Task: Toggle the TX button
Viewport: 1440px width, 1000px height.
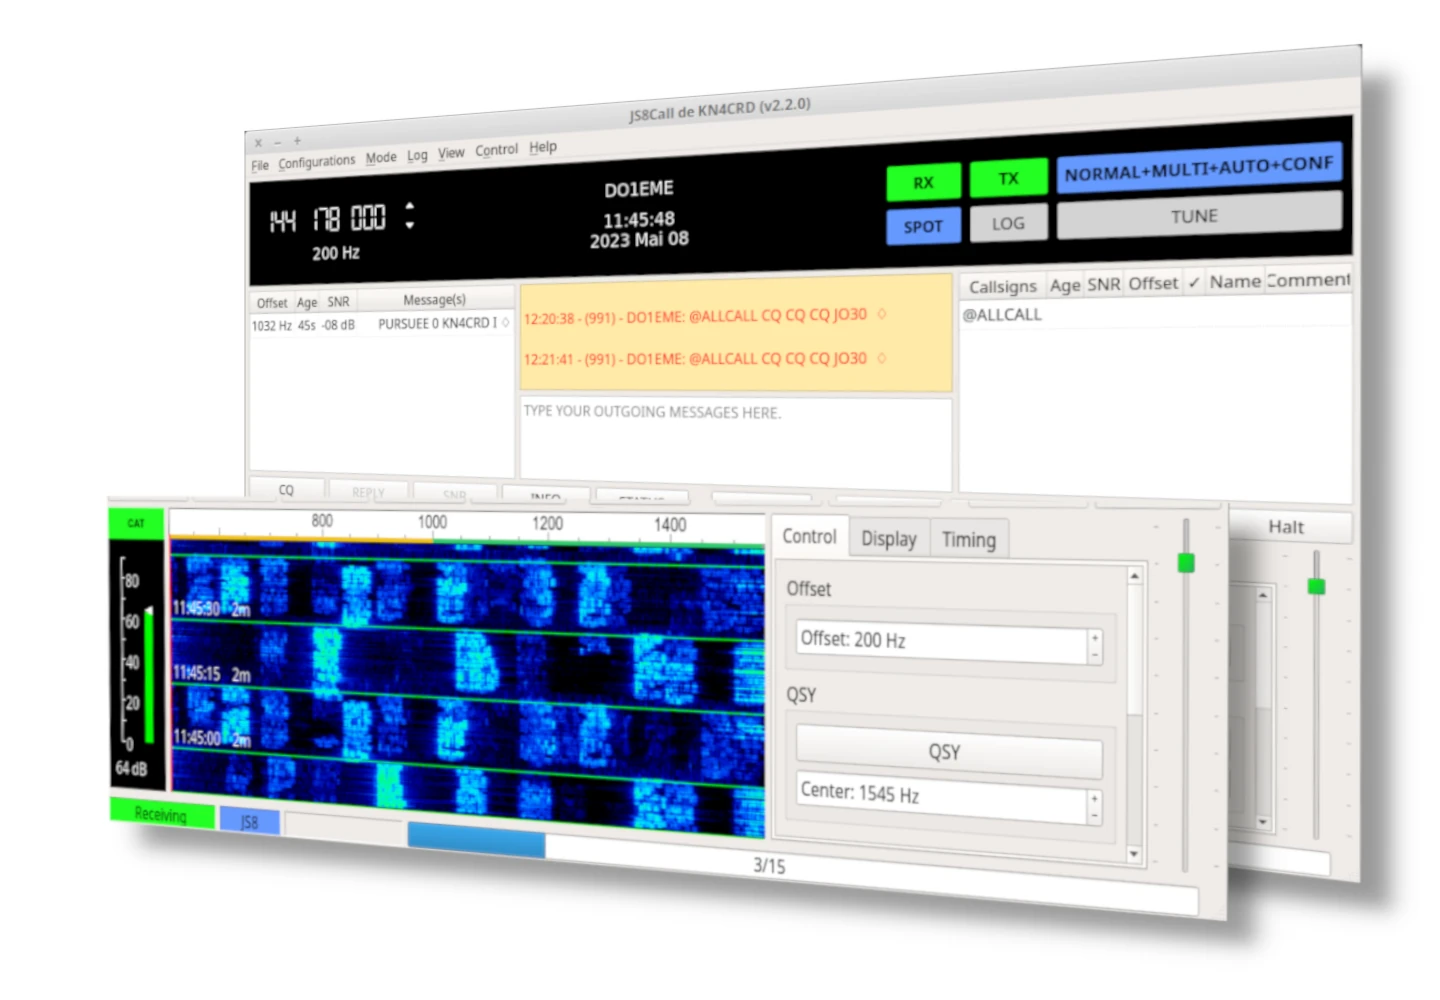Action: pyautogui.click(x=1008, y=179)
